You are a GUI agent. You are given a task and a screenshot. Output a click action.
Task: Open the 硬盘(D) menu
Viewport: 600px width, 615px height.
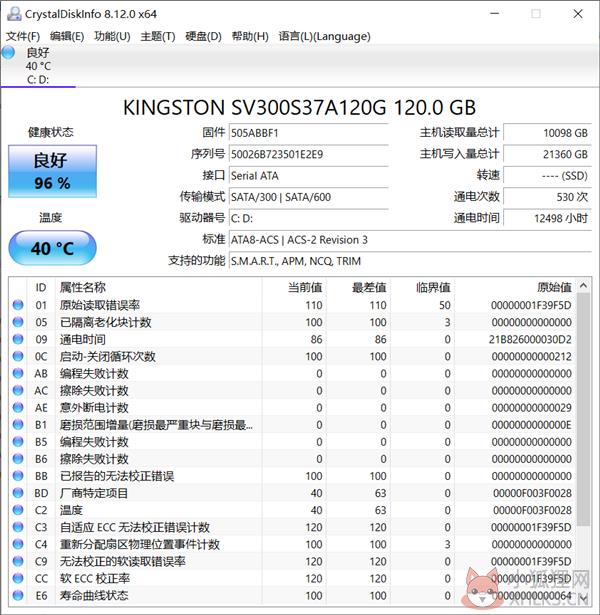pyautogui.click(x=203, y=36)
